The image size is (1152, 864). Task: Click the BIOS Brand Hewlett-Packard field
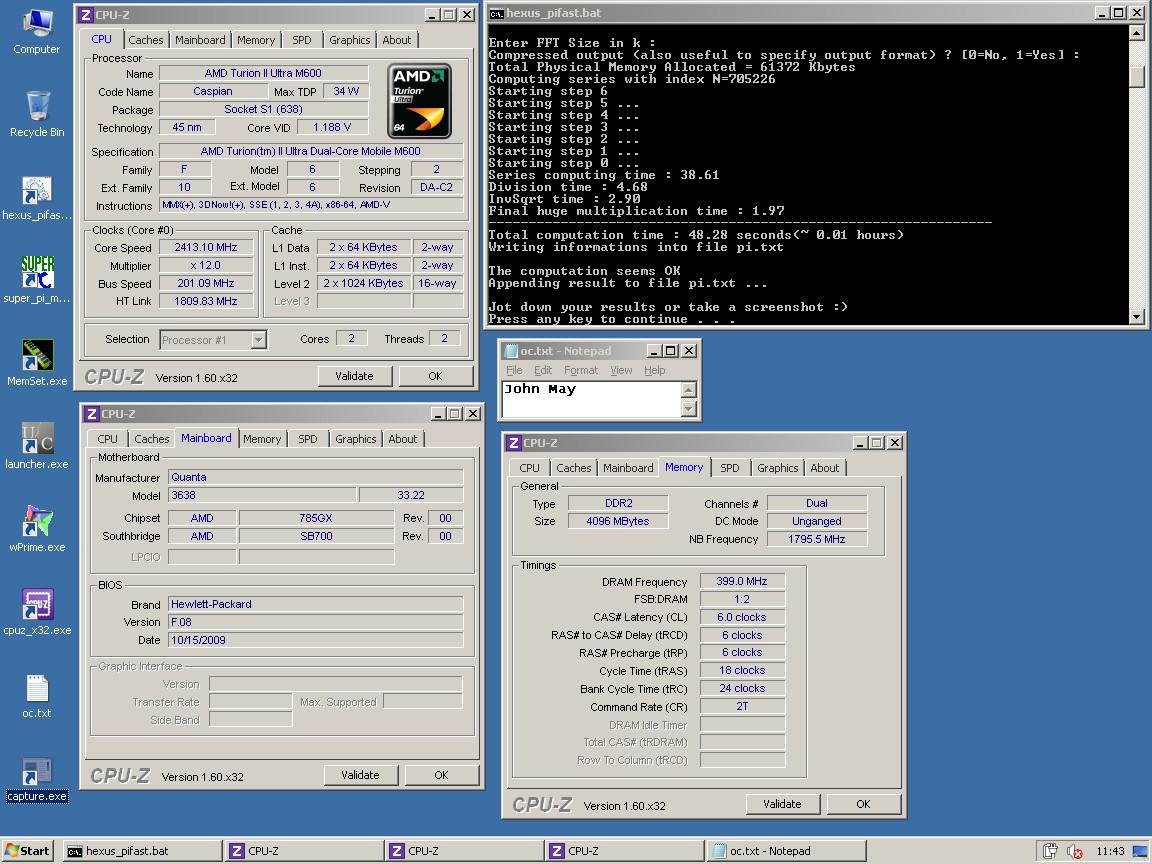(316, 604)
